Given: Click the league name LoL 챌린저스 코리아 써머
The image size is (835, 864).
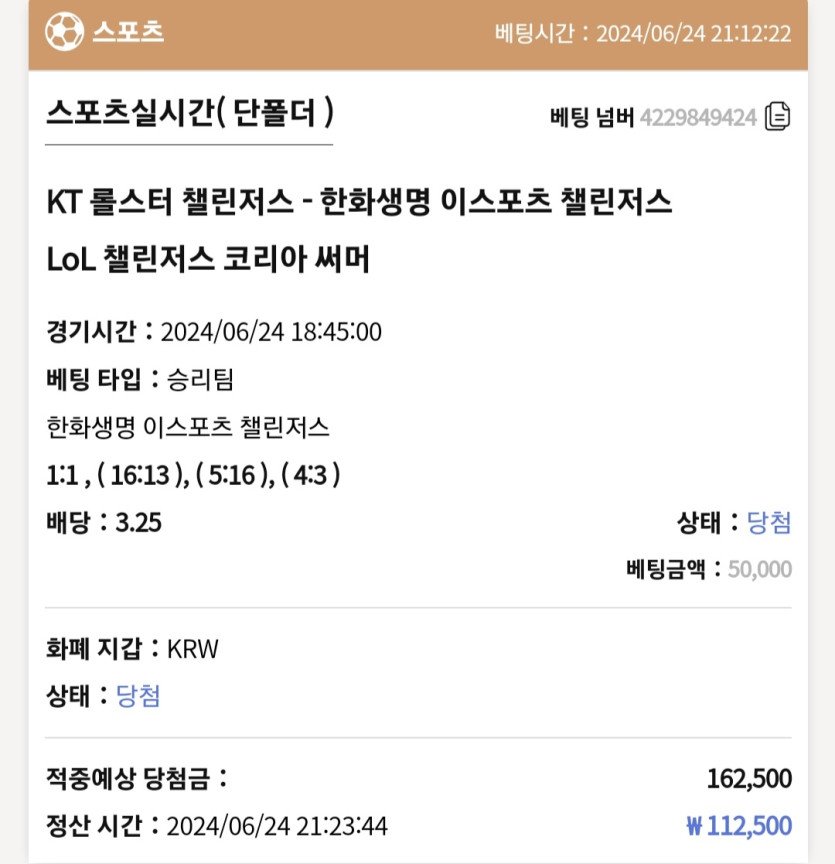Looking at the screenshot, I should [208, 259].
